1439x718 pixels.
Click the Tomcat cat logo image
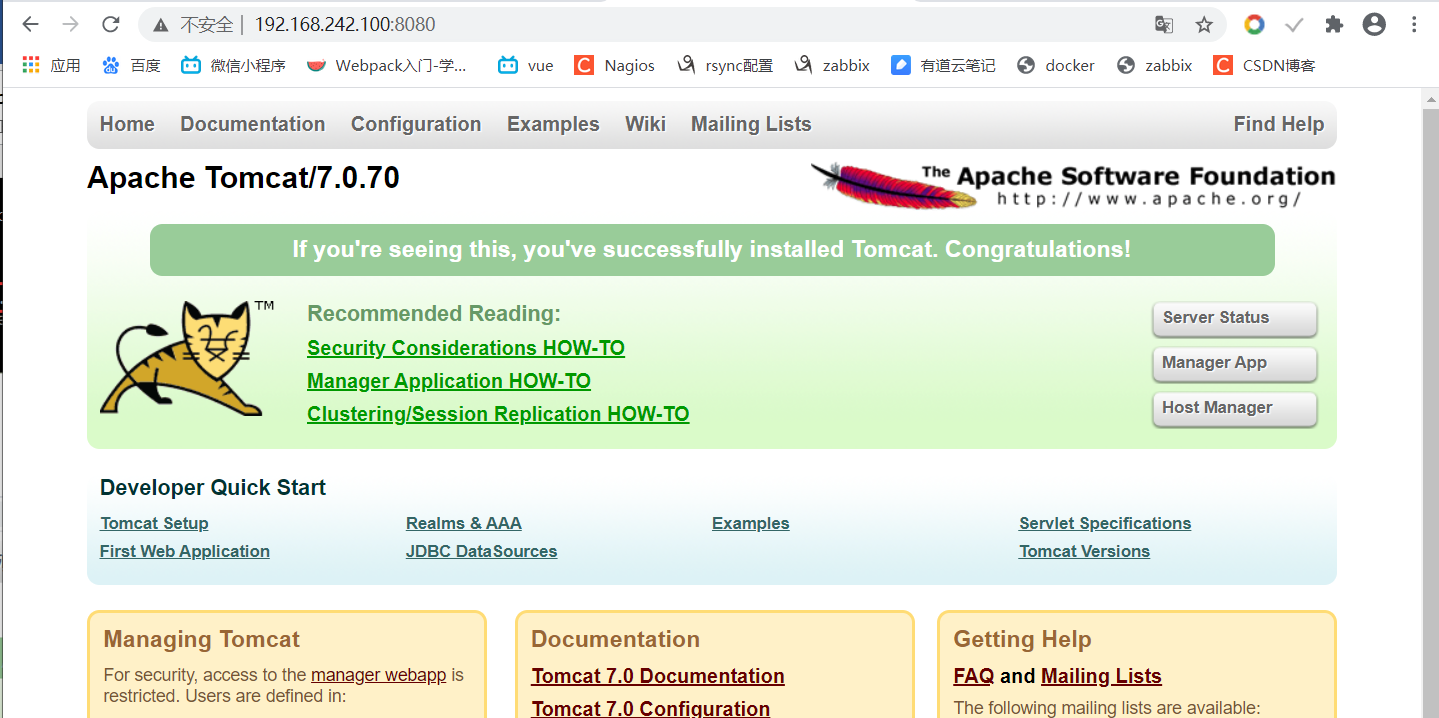click(187, 358)
